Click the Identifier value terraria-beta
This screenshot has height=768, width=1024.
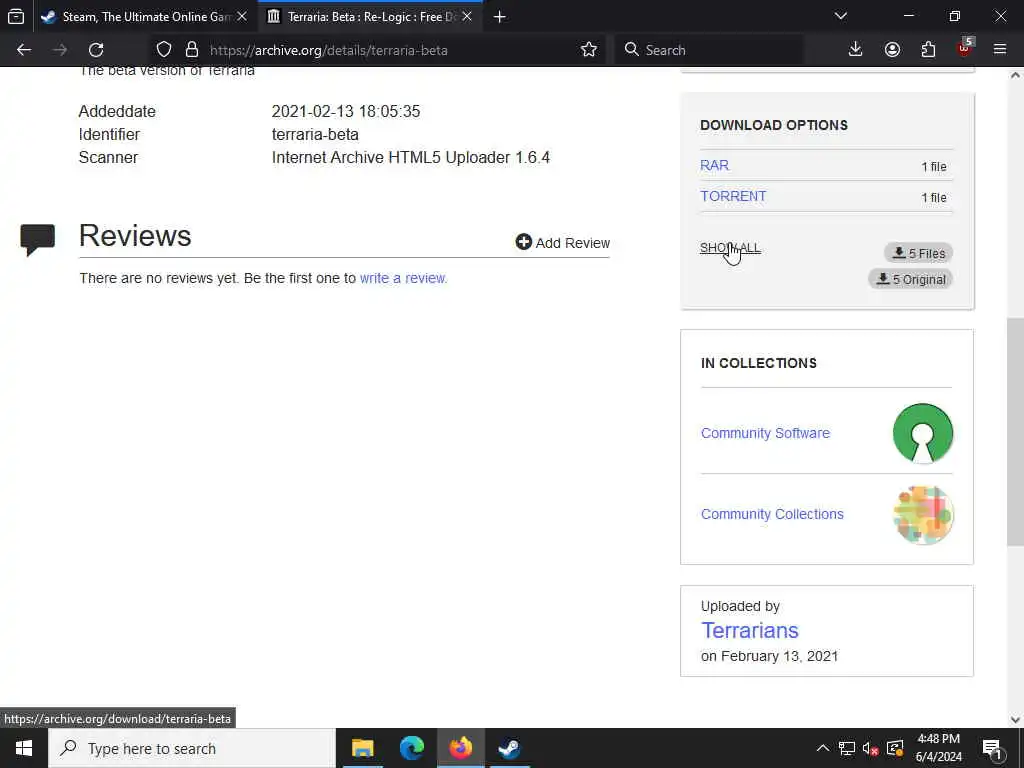(x=315, y=135)
